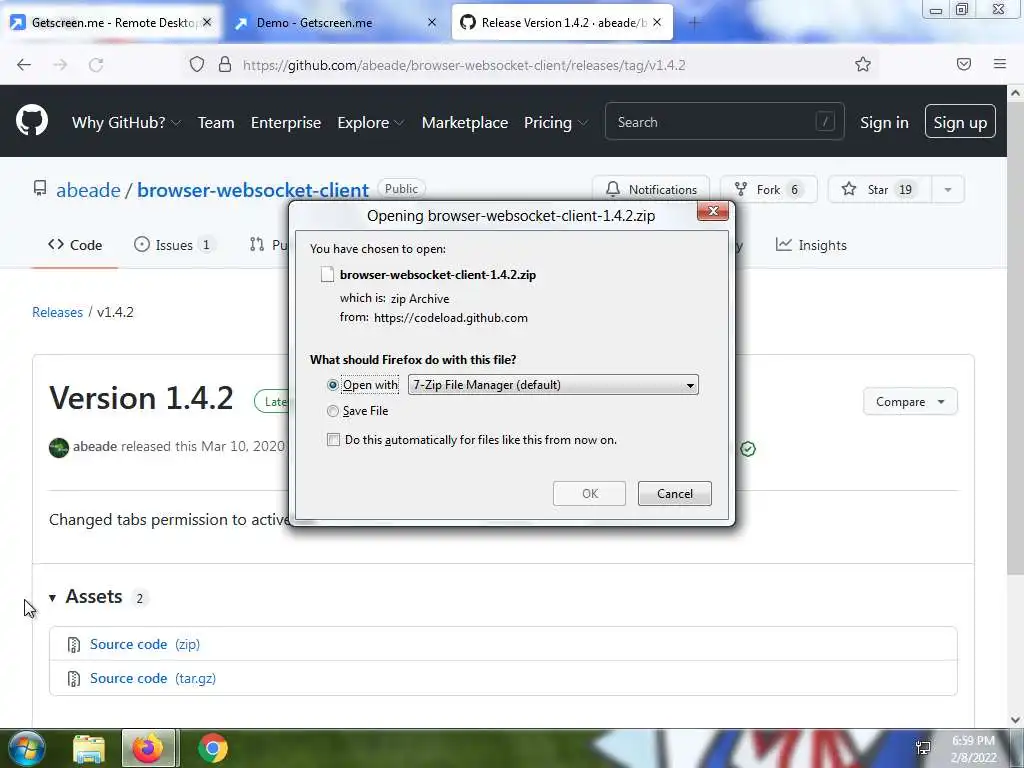The width and height of the screenshot is (1024, 768).
Task: Open the Releases breadcrumb link
Action: pos(57,312)
